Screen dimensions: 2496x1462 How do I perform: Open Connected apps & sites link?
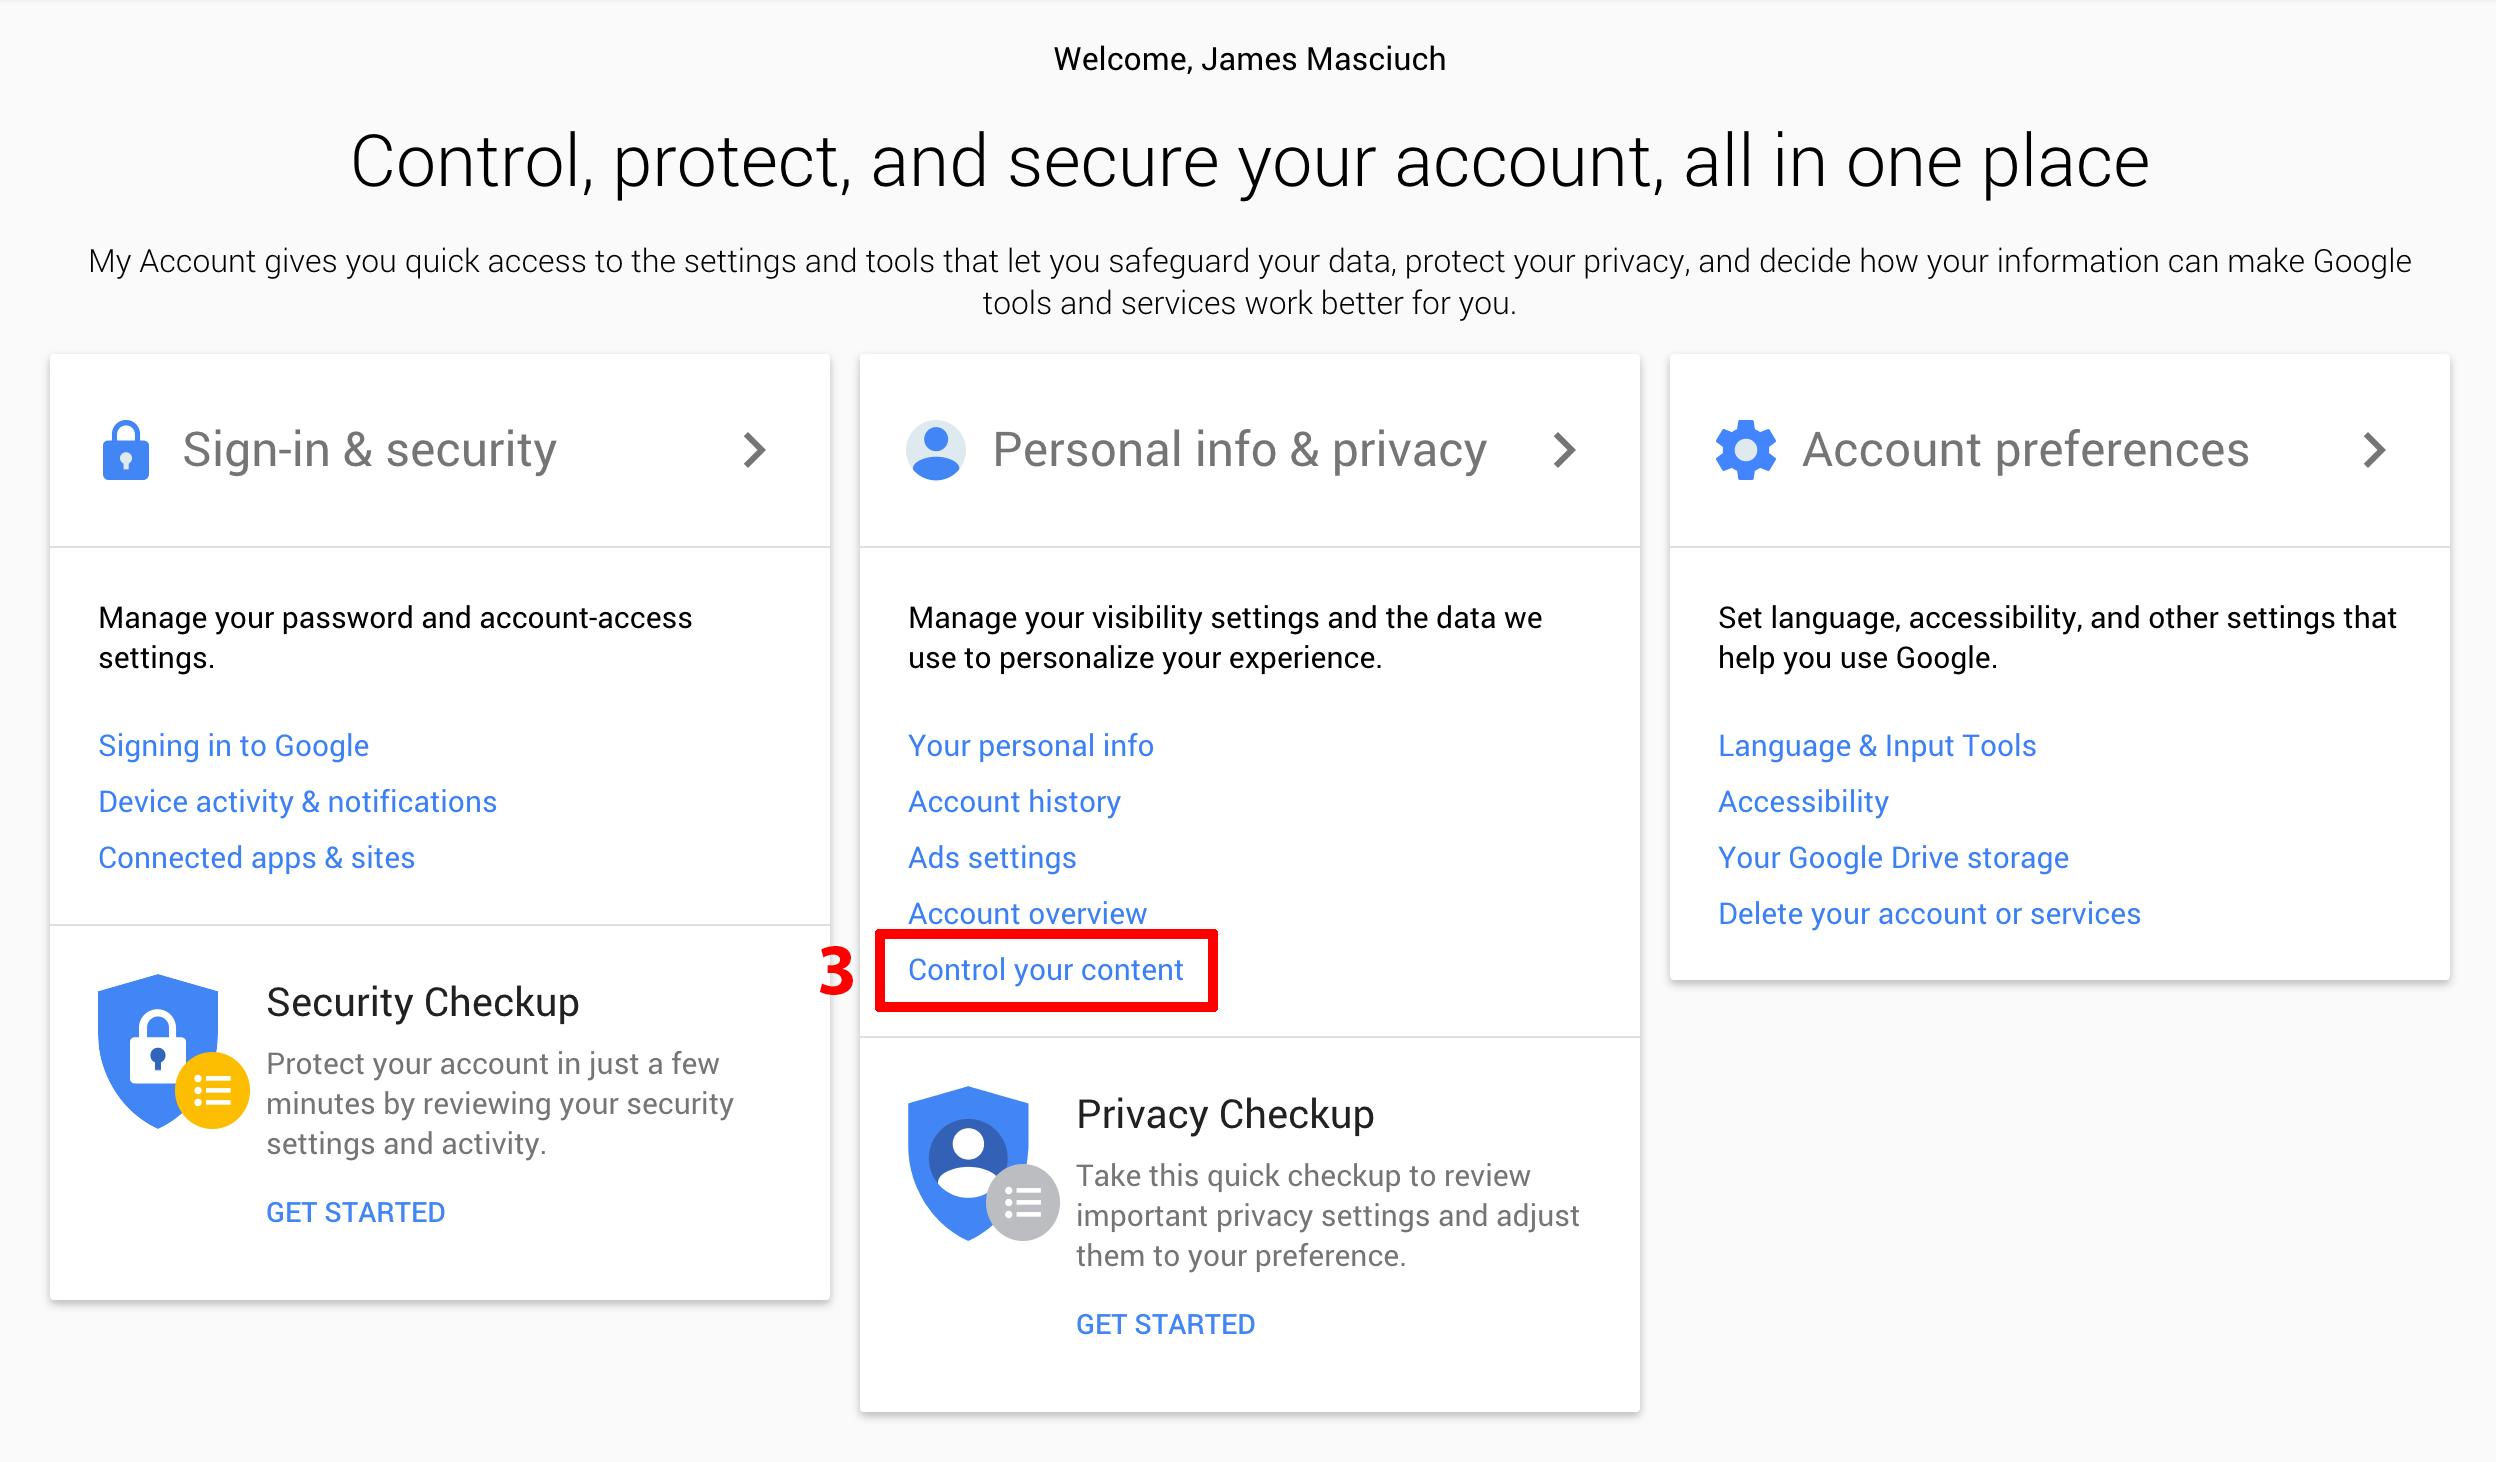pos(256,858)
